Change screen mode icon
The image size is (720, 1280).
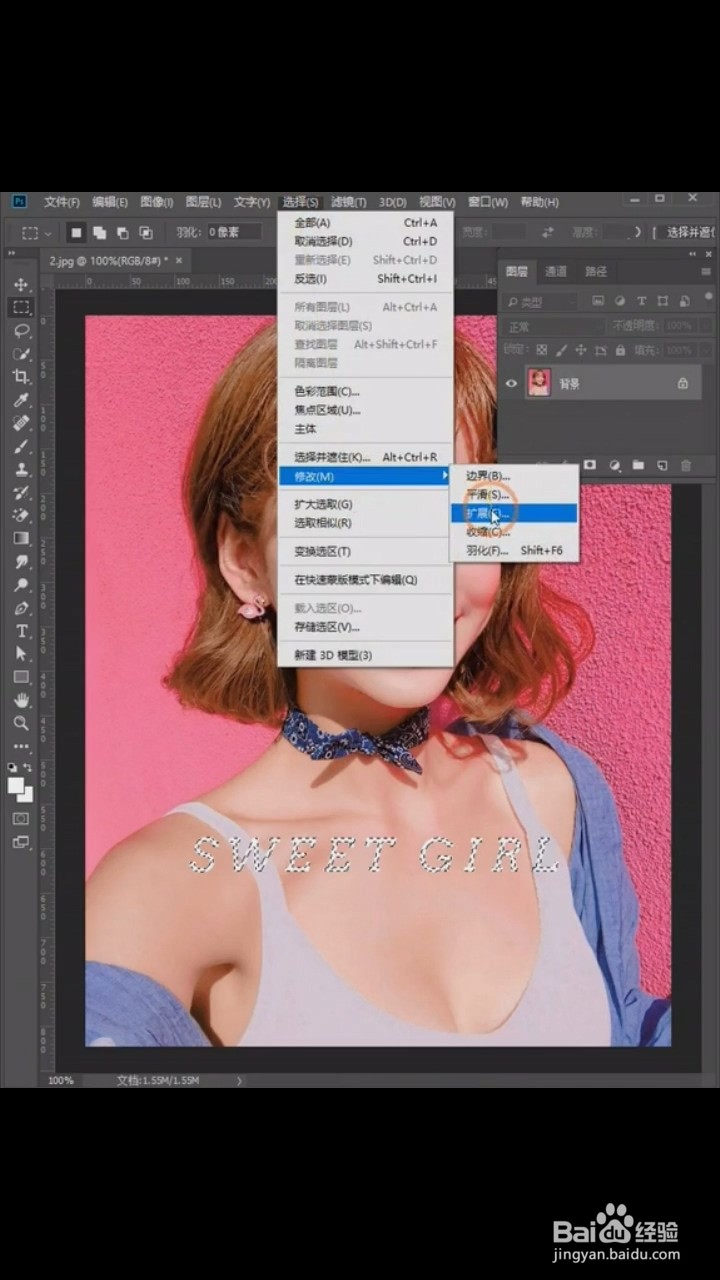pyautogui.click(x=21, y=842)
